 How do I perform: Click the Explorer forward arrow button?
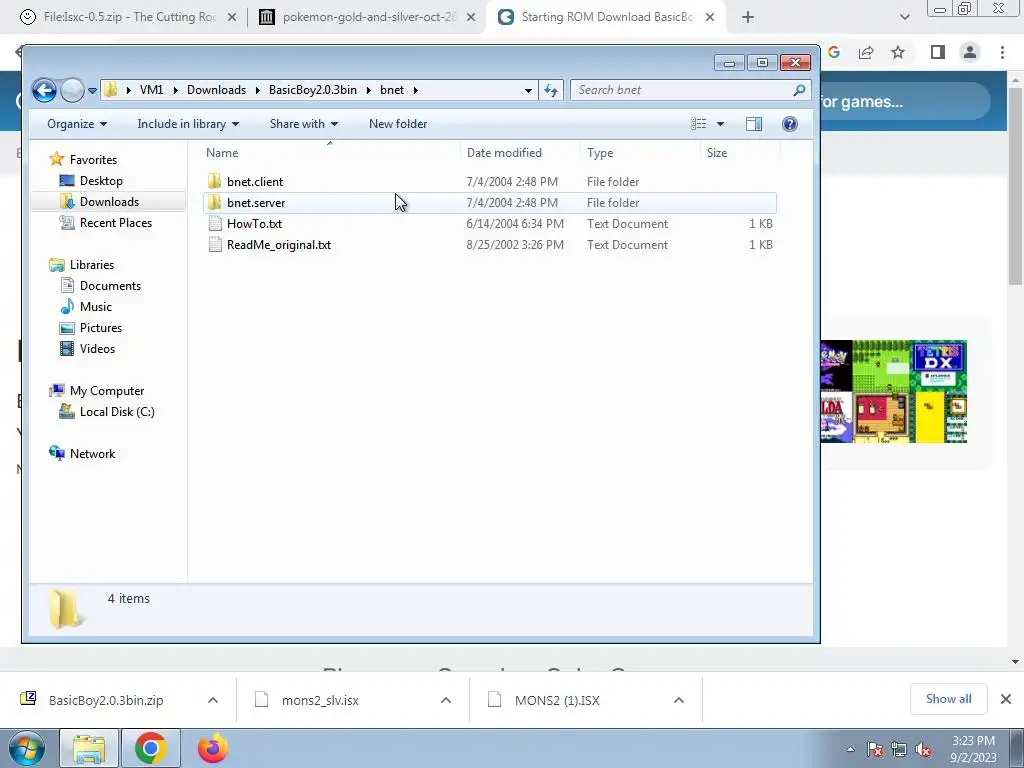(x=72, y=90)
